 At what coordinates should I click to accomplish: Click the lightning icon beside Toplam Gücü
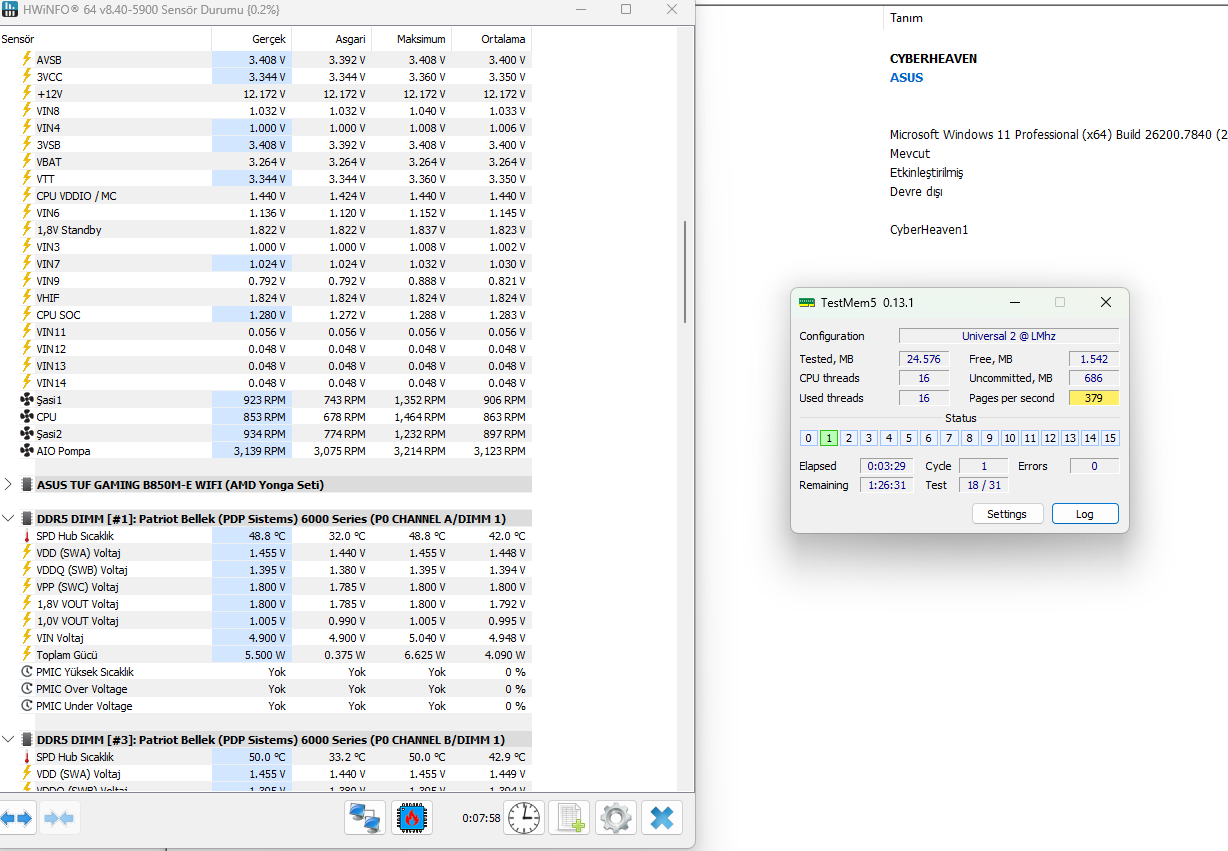[27, 655]
